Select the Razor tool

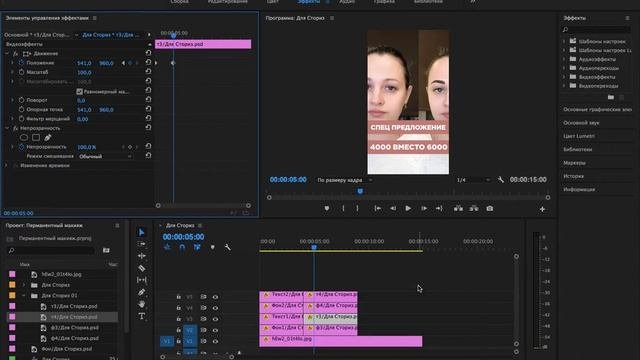click(x=142, y=268)
